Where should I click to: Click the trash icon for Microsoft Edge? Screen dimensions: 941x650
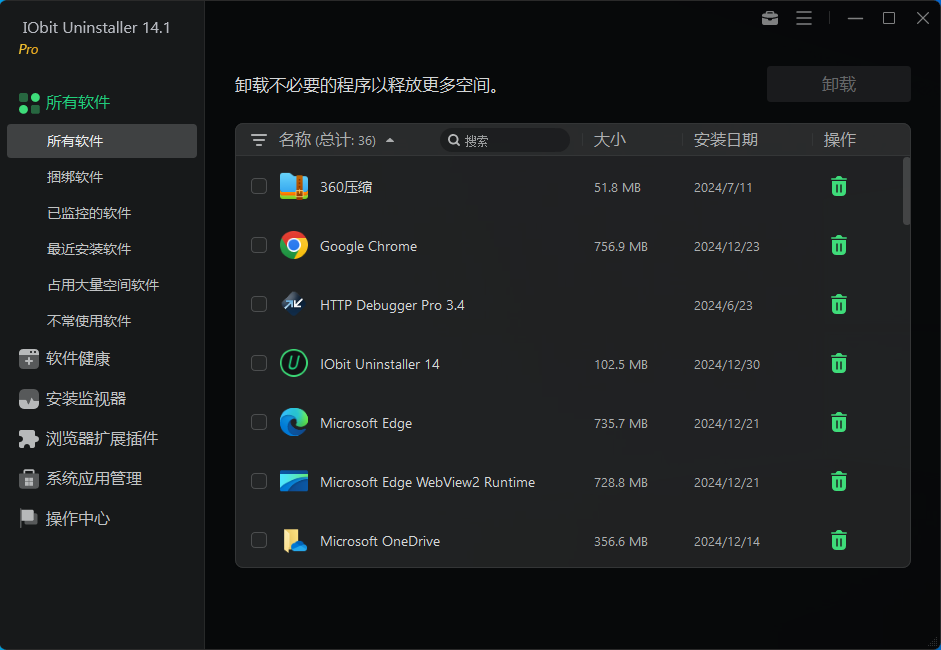[x=838, y=423]
